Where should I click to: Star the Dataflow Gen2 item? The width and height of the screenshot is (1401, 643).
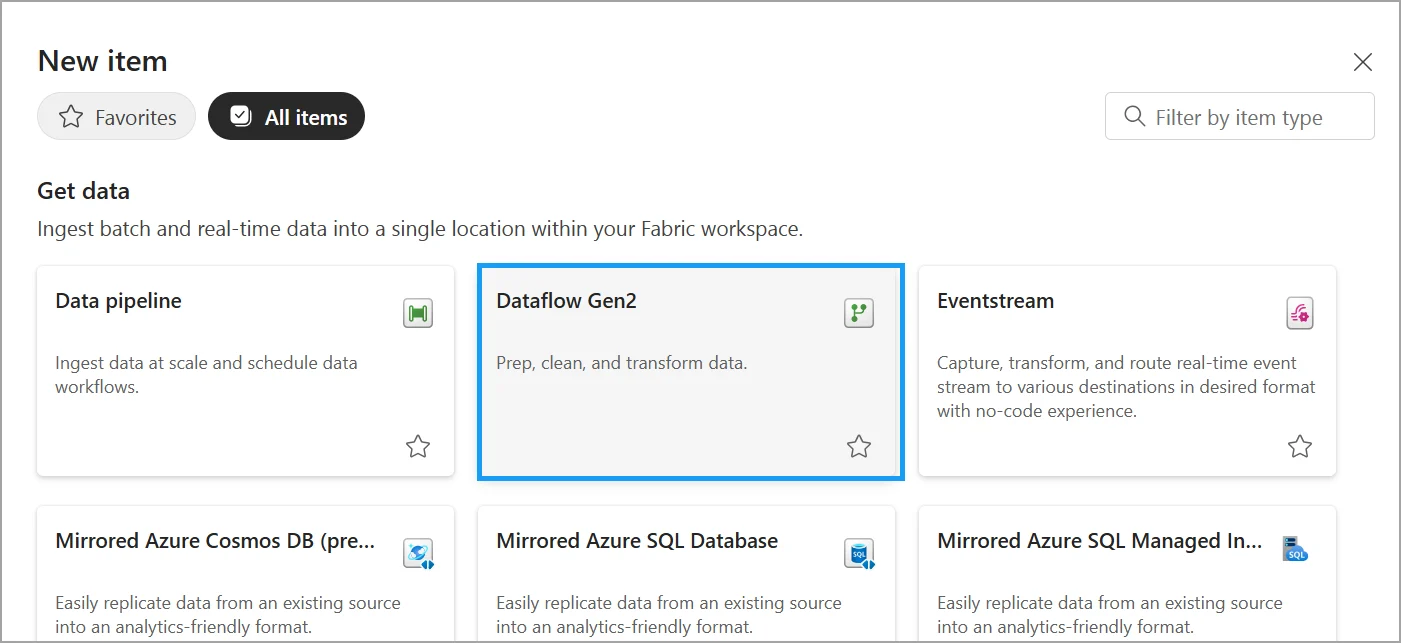(x=859, y=446)
